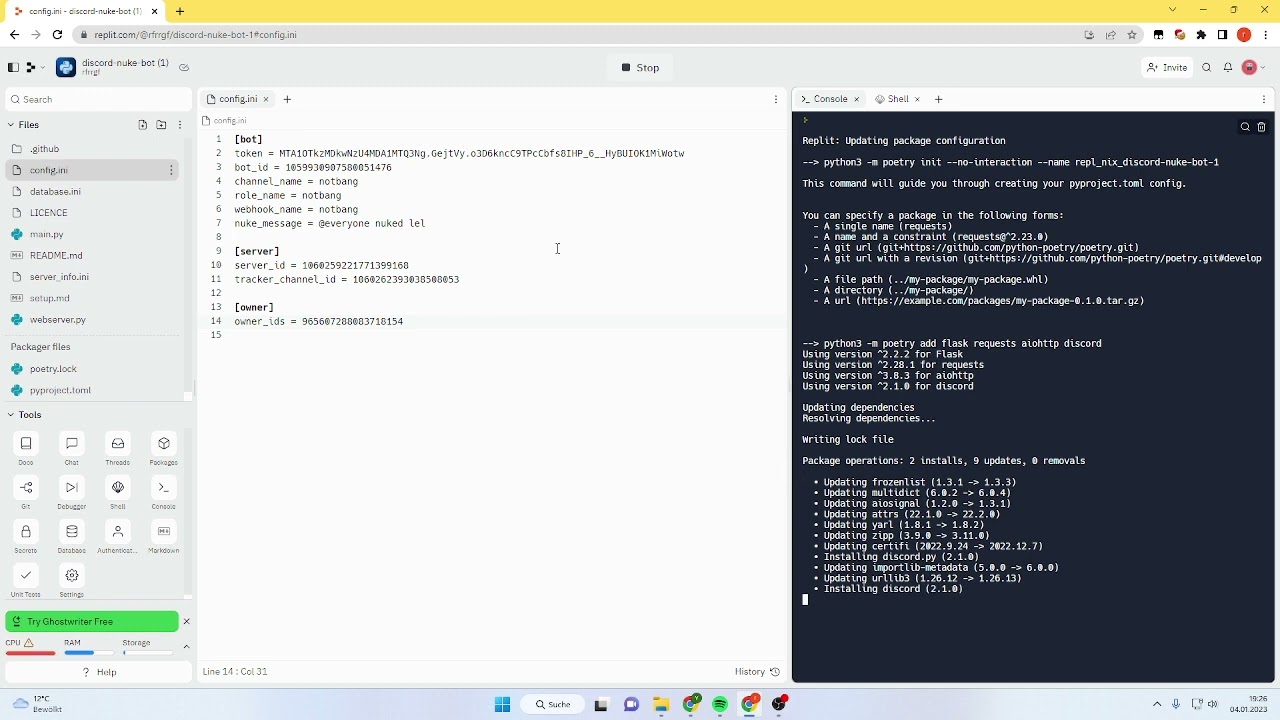Viewport: 1280px width, 720px height.
Task: Open the Threads tool
Action: [x=118, y=450]
